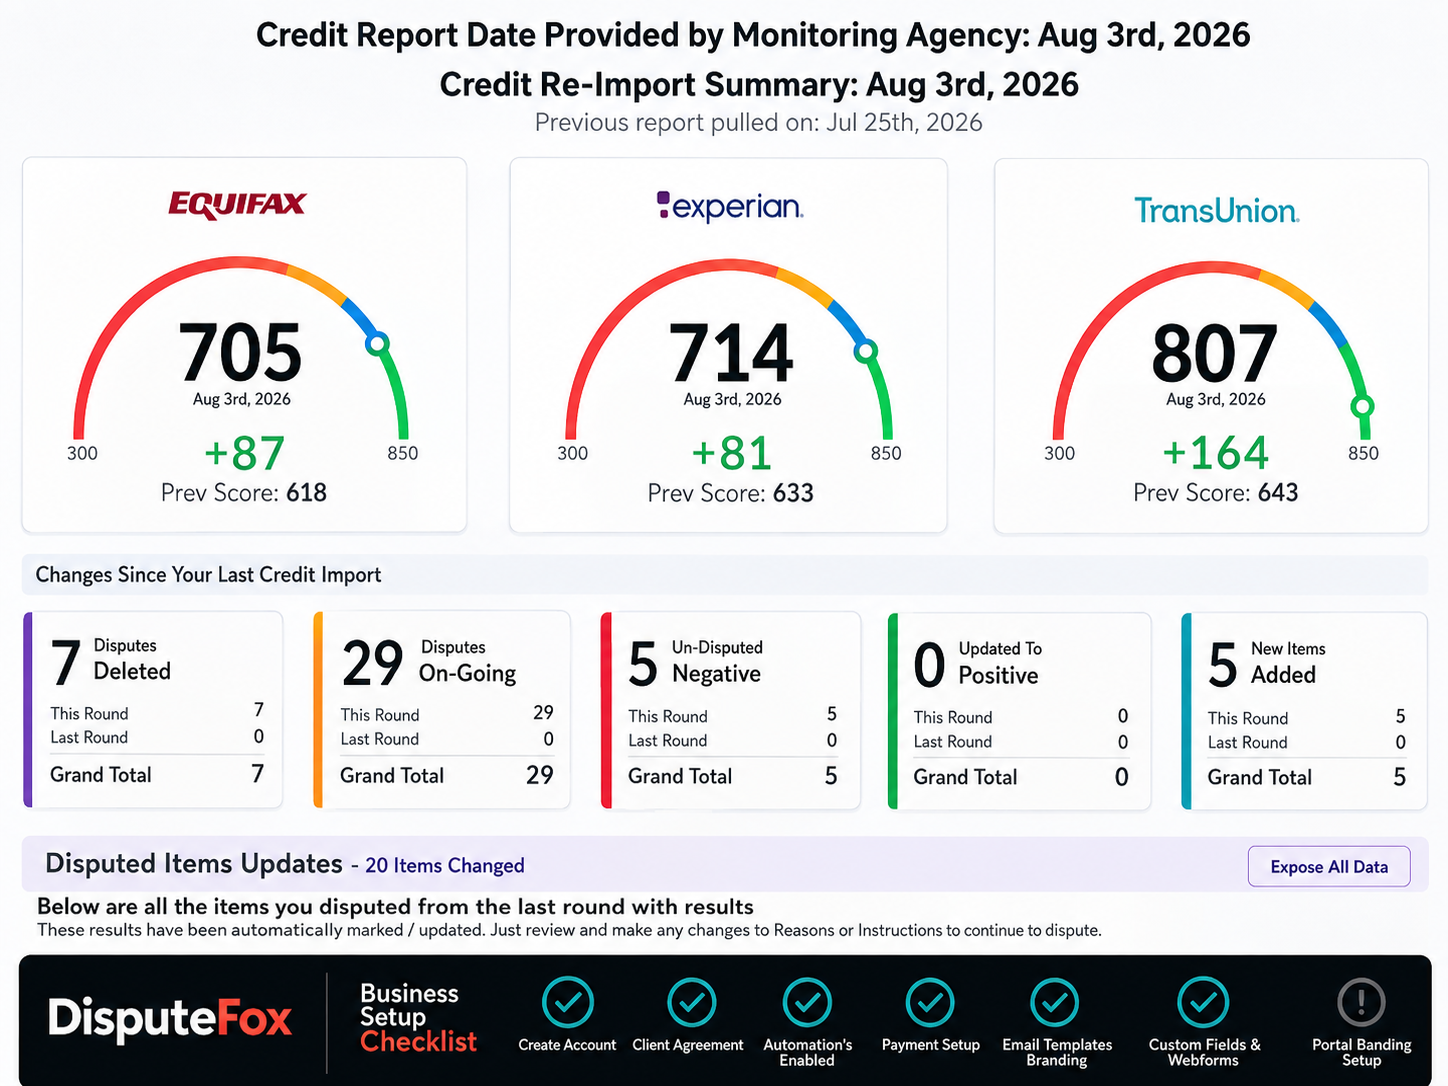Click the TransUnion logo
The width and height of the screenshot is (1448, 1086).
(x=1216, y=210)
